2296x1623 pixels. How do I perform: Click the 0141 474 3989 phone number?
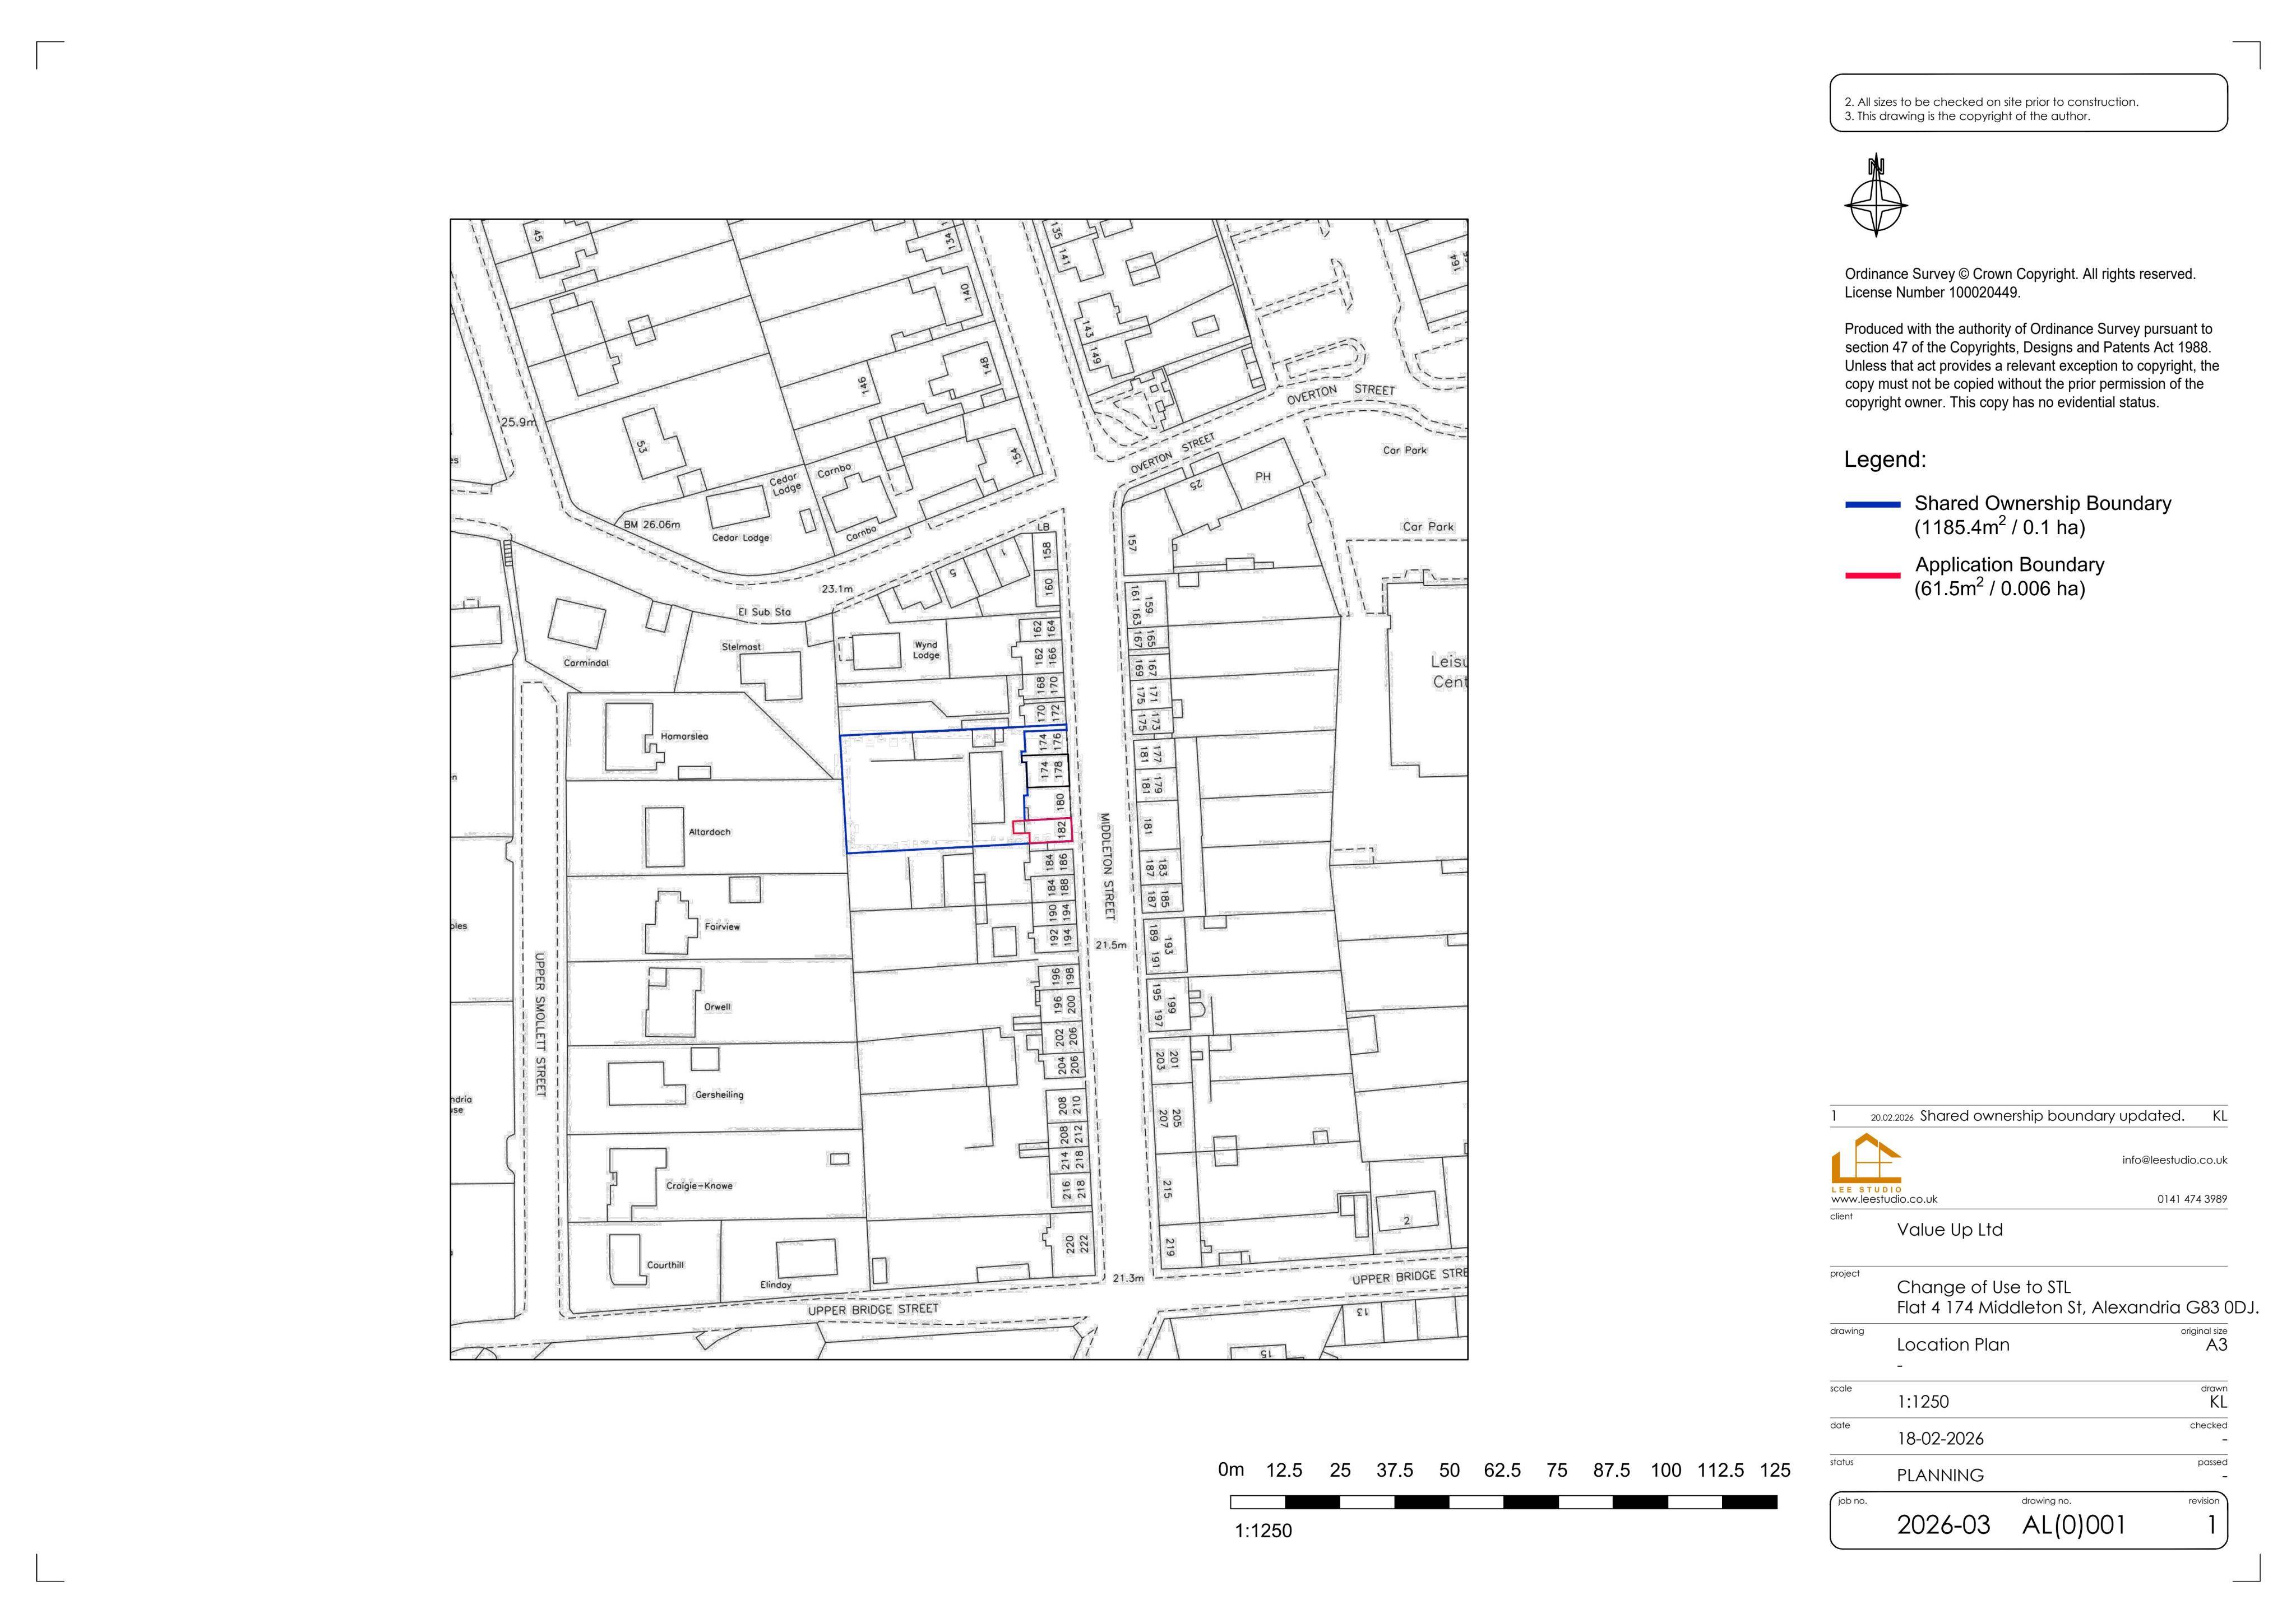click(2192, 1199)
